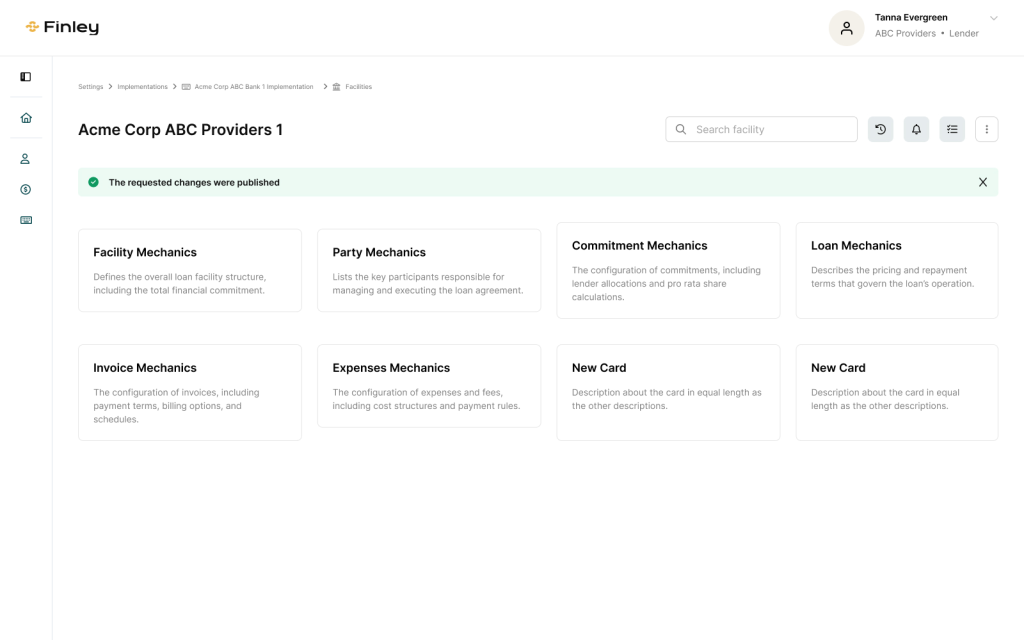Click the Settings breadcrumb link
The image size is (1024, 640).
click(90, 87)
